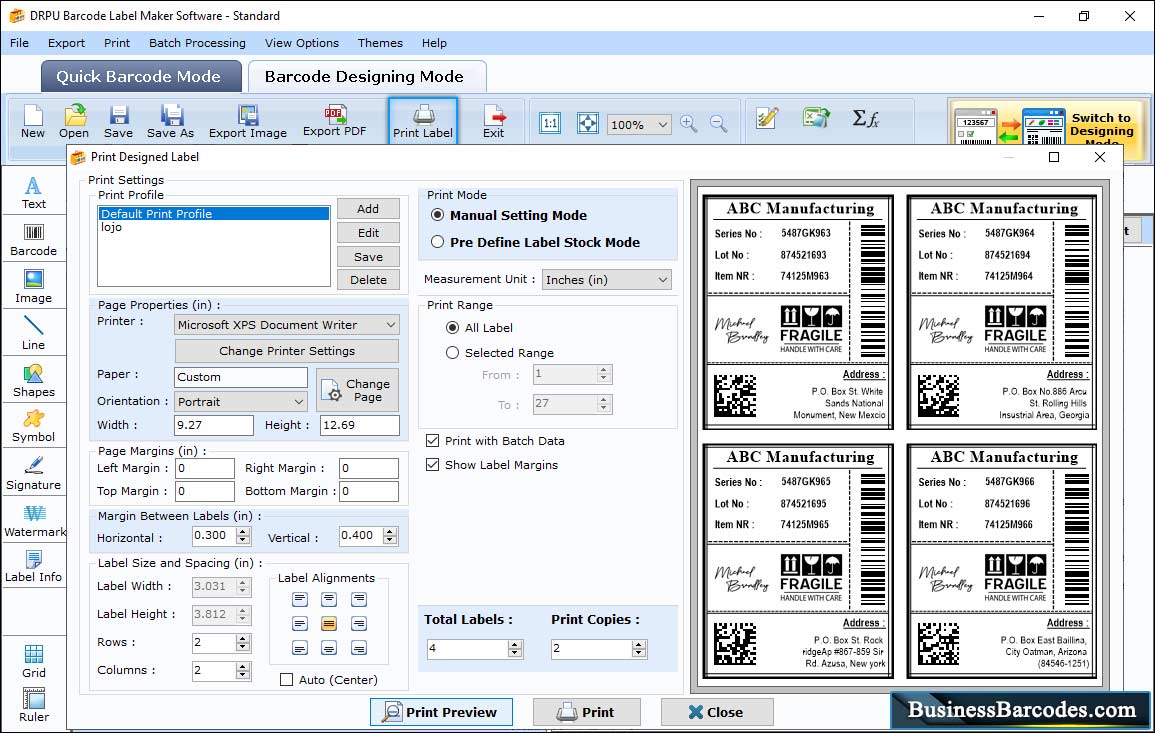
Task: Export label as image
Action: 248,122
